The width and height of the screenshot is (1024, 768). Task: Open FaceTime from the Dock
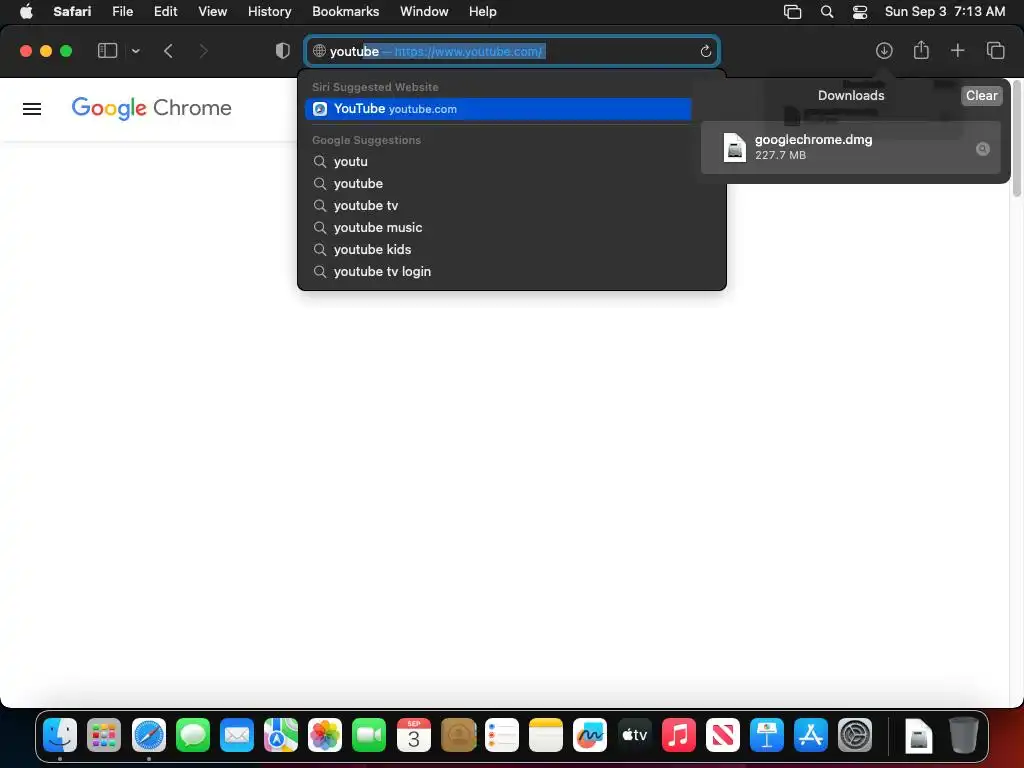369,735
